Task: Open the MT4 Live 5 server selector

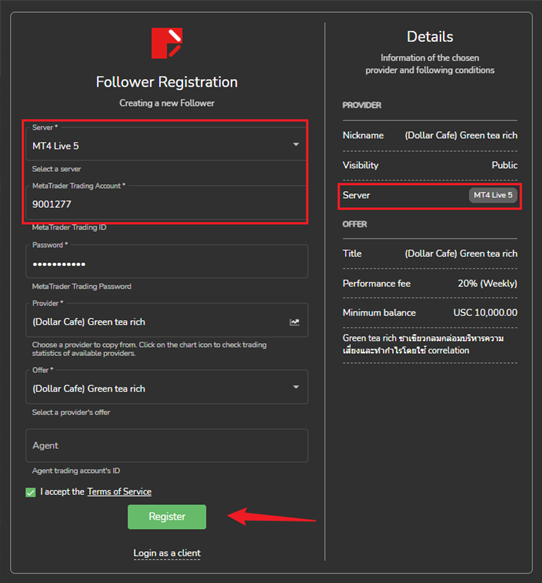Action: tap(167, 144)
